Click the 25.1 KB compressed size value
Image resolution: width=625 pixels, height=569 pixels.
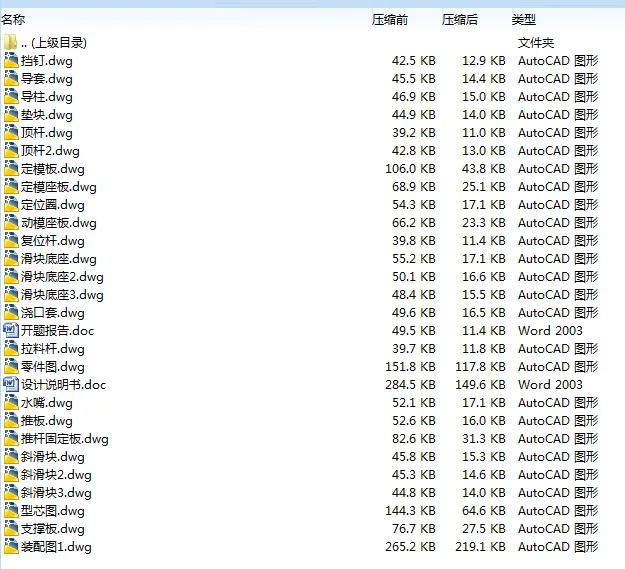[484, 186]
